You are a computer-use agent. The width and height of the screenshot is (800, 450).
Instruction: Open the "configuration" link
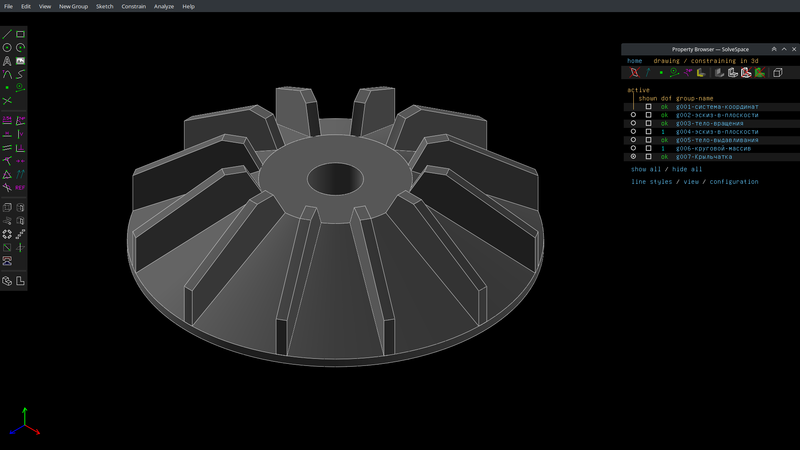click(734, 182)
